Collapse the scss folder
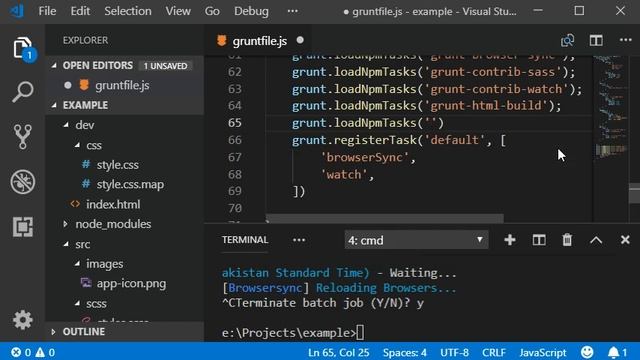Image resolution: width=640 pixels, height=360 pixels. click(77, 303)
